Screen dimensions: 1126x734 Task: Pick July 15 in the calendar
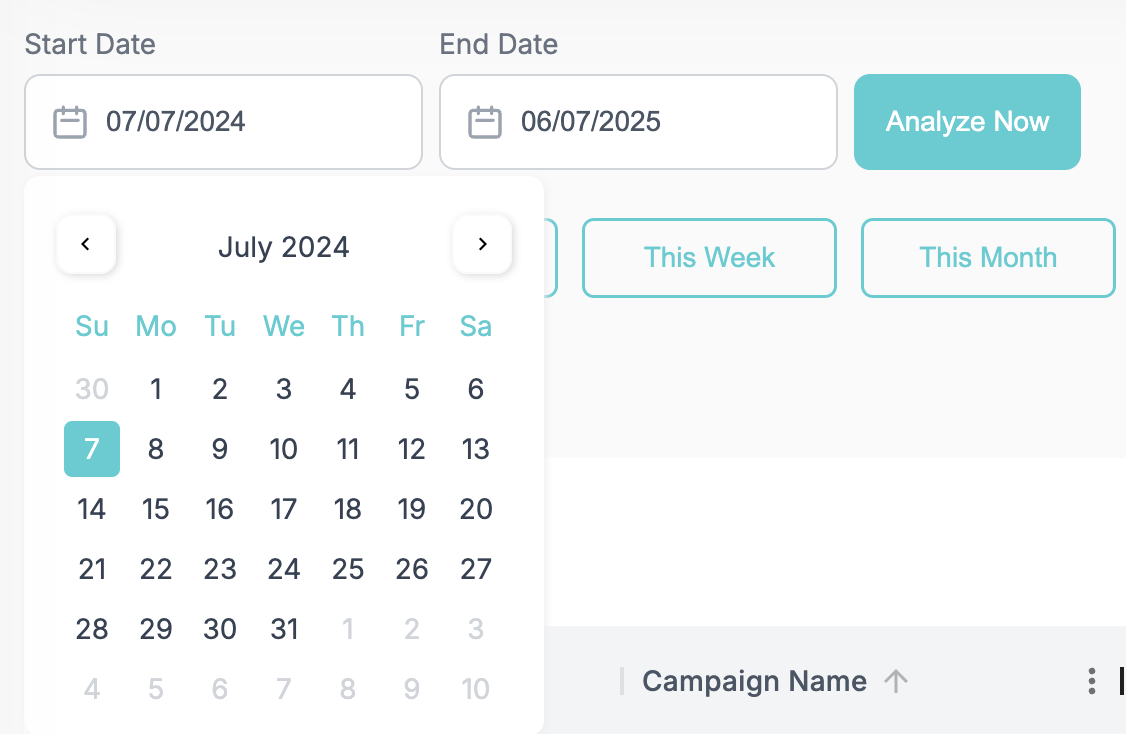point(156,509)
